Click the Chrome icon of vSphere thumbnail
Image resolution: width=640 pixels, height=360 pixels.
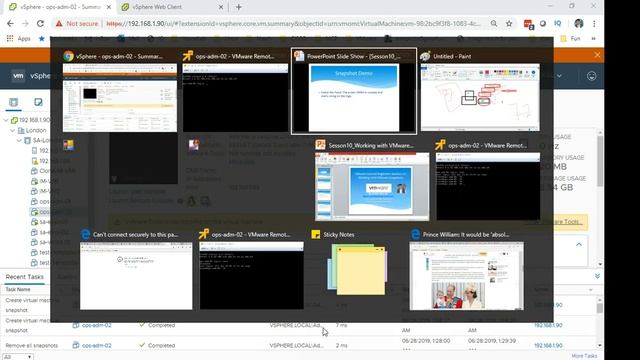point(68,56)
